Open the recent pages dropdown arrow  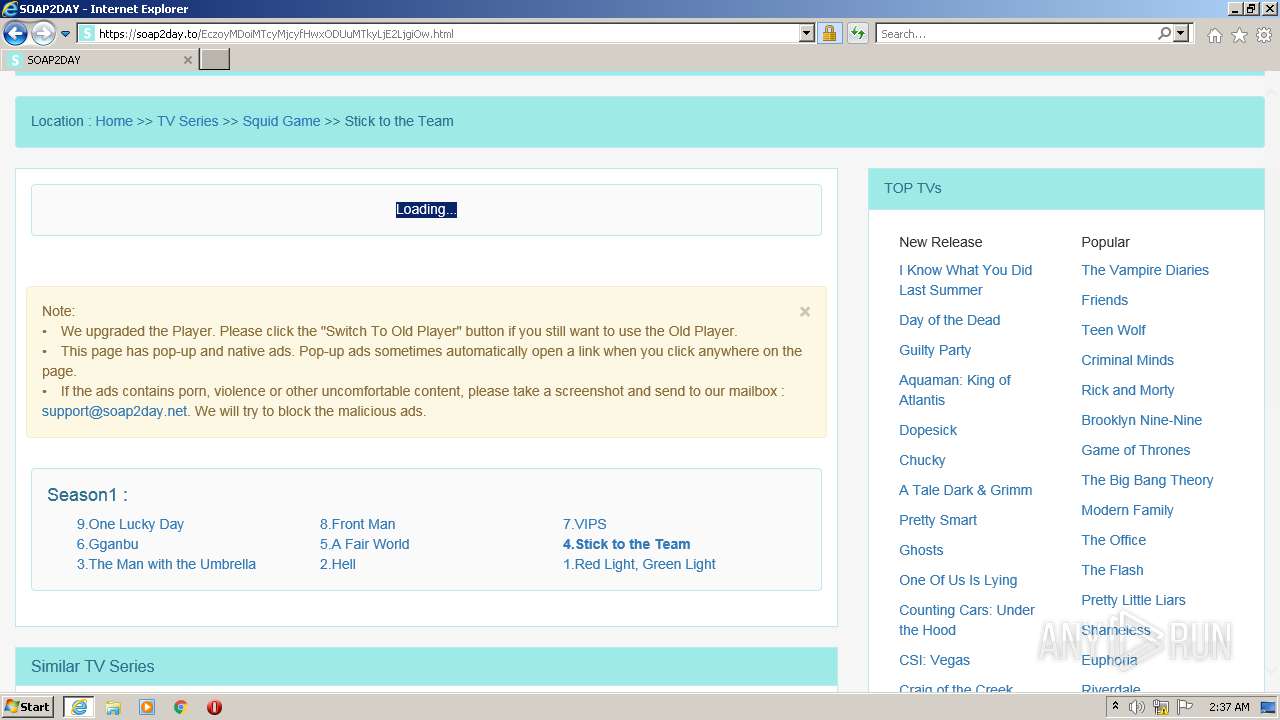point(65,34)
